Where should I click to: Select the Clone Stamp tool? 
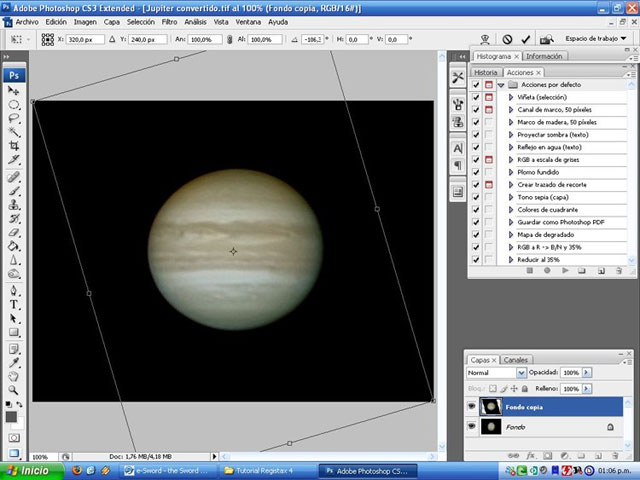13,205
